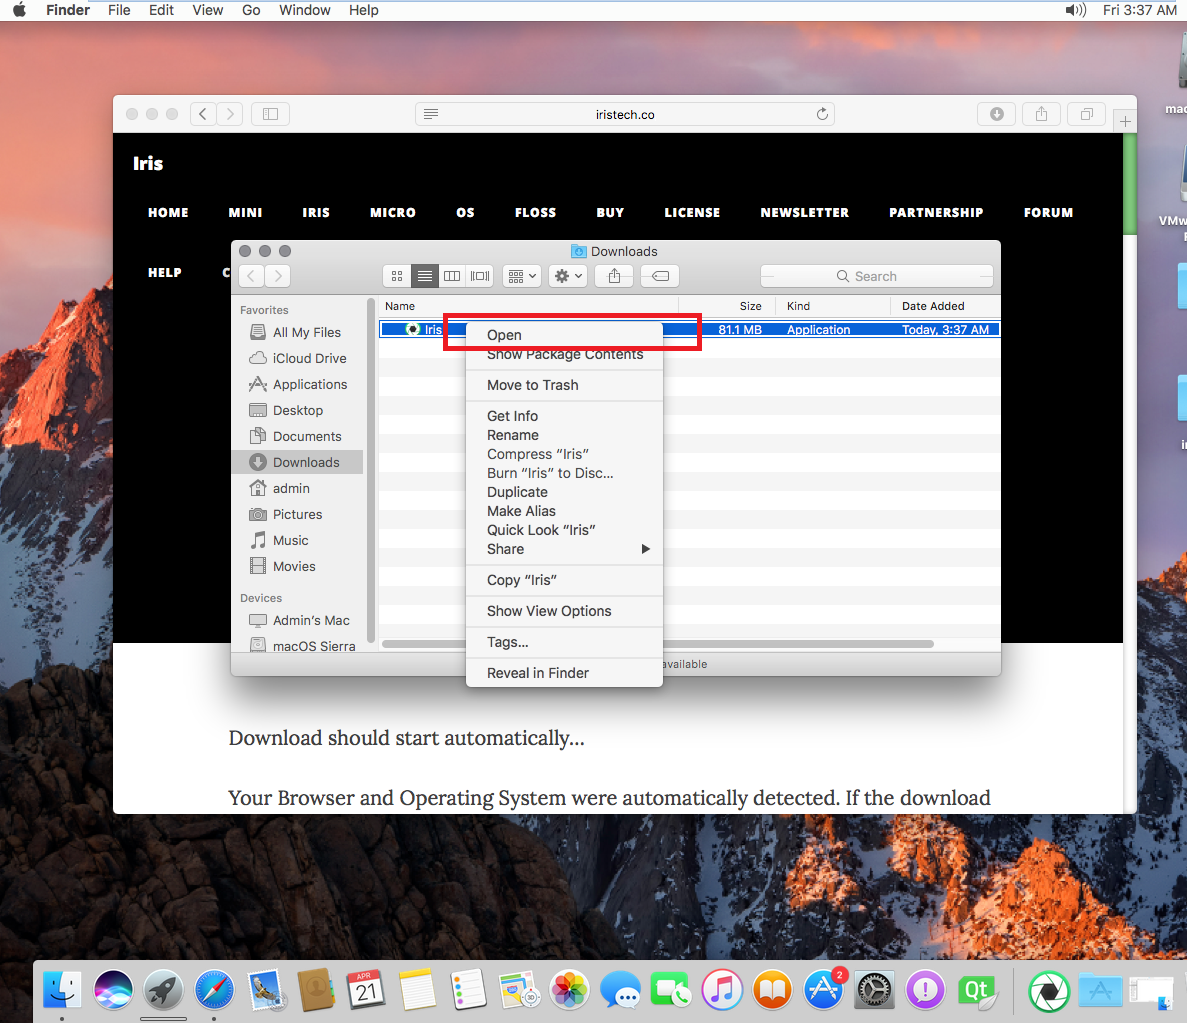Screen dimensions: 1187x1023
Task: Click the Finder Search field
Action: tap(877, 276)
